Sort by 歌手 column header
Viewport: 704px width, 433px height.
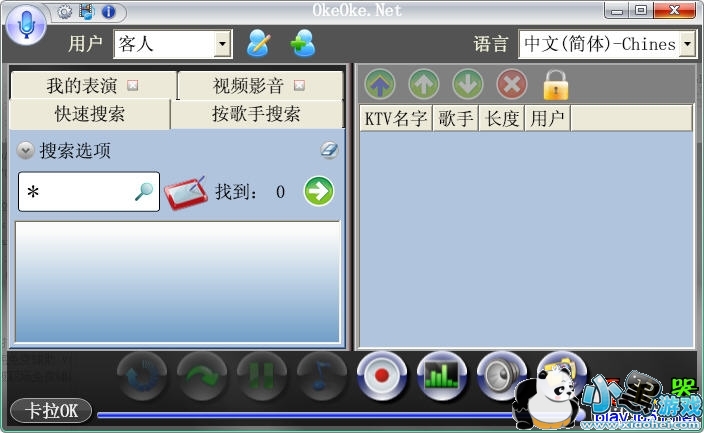[456, 119]
